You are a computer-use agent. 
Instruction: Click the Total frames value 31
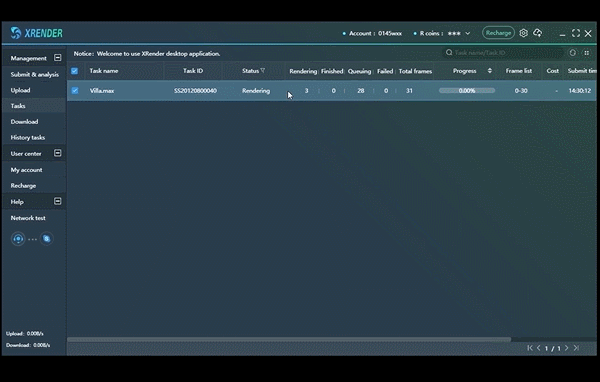[x=409, y=91]
